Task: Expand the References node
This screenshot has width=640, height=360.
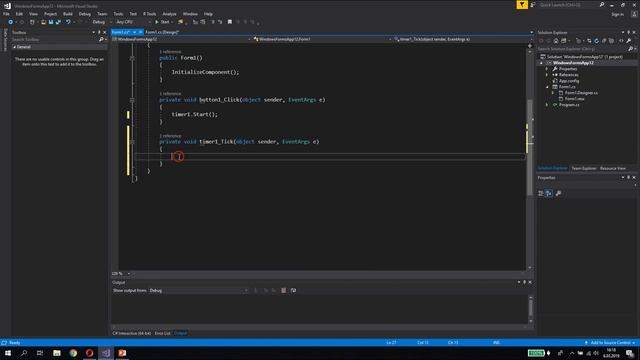Action: [547, 75]
